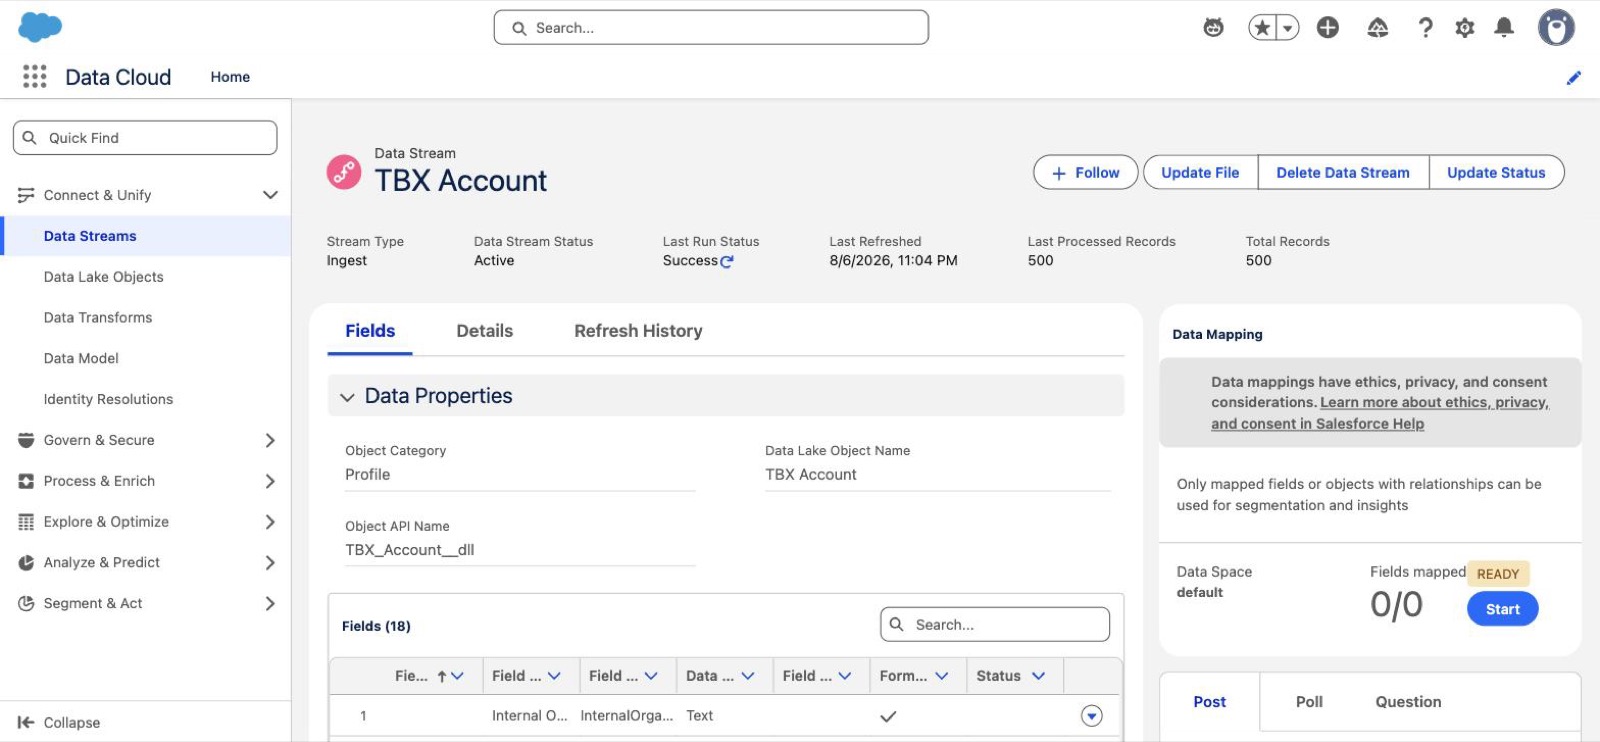Select the Poll tab

click(x=1309, y=702)
